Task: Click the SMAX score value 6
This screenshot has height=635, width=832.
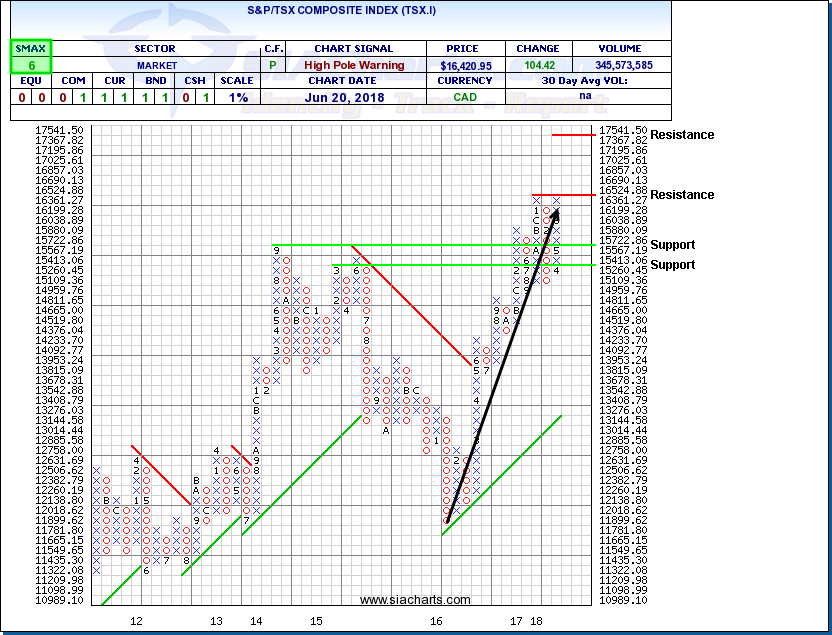Action: [x=32, y=65]
